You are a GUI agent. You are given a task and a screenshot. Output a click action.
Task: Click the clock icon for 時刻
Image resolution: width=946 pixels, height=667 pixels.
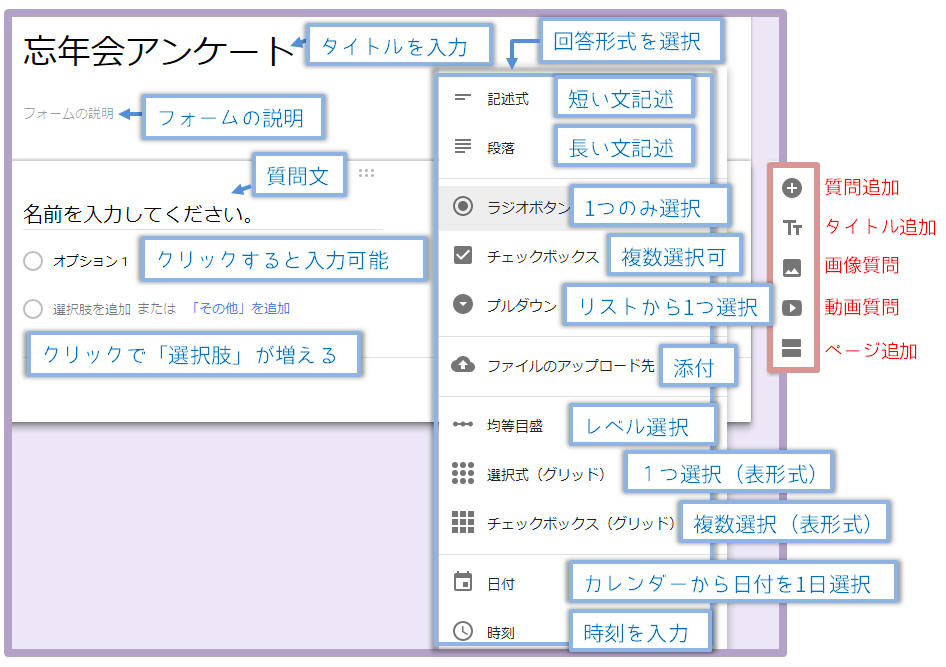[463, 631]
